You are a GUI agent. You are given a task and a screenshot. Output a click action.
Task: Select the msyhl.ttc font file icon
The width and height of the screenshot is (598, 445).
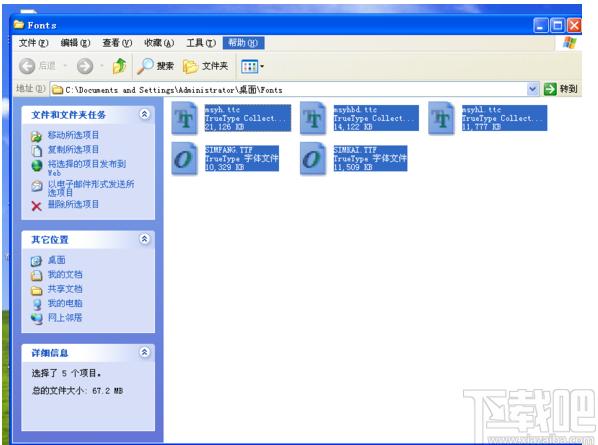[441, 119]
